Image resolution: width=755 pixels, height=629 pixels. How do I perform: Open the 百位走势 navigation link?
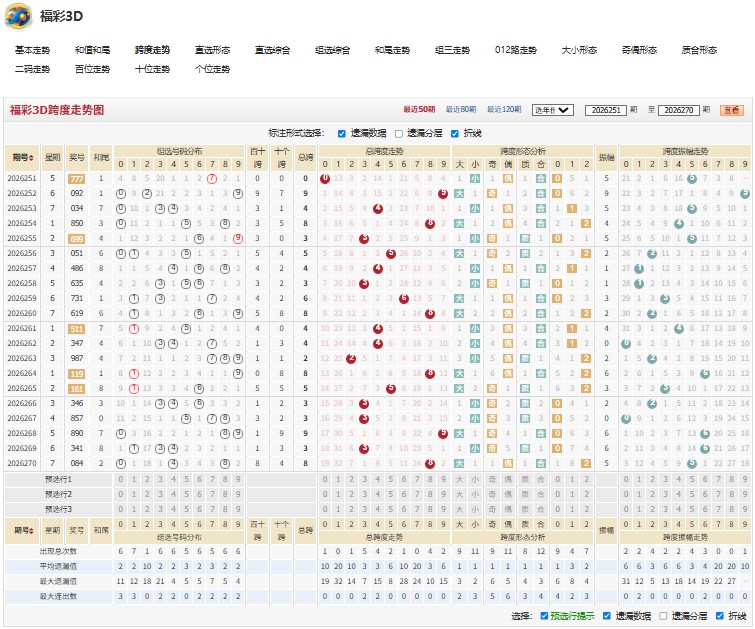click(x=92, y=69)
